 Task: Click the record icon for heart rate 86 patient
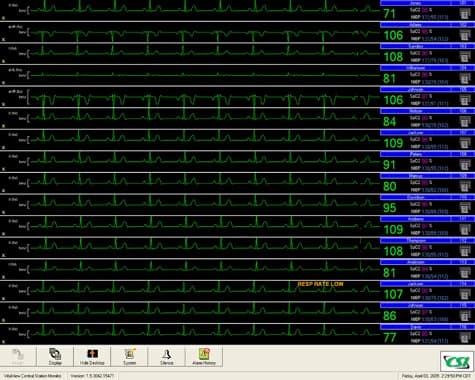coord(464,316)
